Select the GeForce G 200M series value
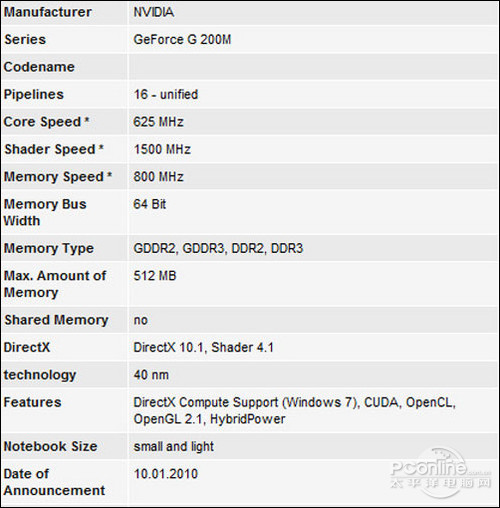Image resolution: width=500 pixels, height=508 pixels. (x=182, y=40)
